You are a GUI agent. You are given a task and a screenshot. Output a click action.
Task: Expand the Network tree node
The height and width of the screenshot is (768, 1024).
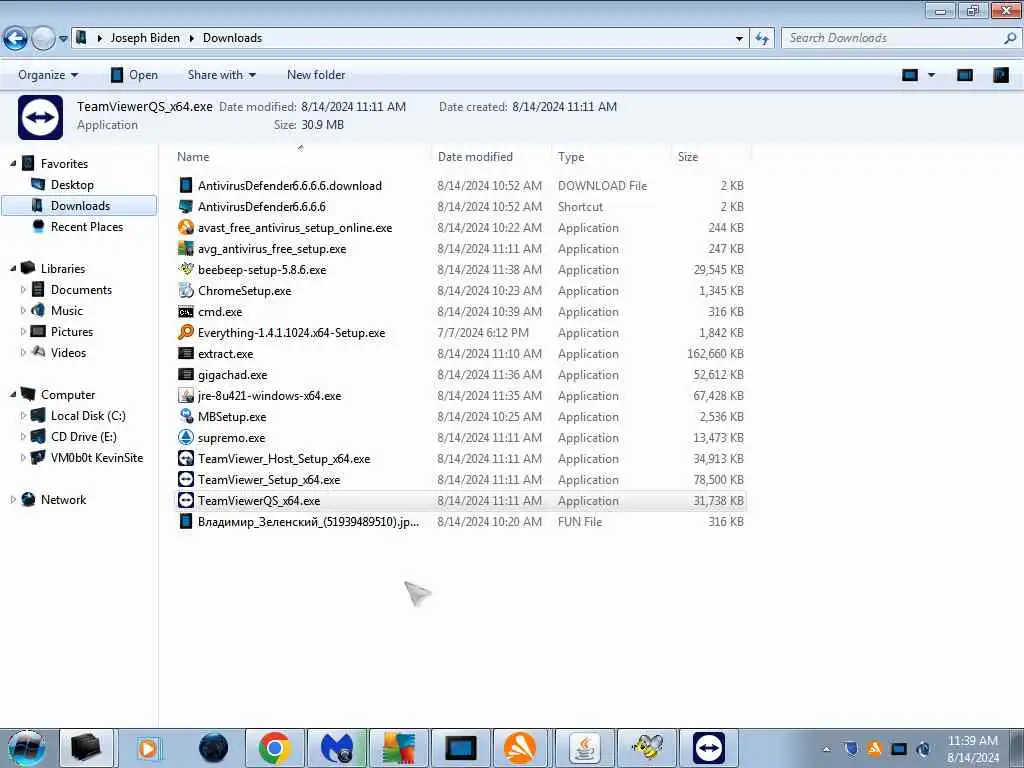click(x=13, y=500)
